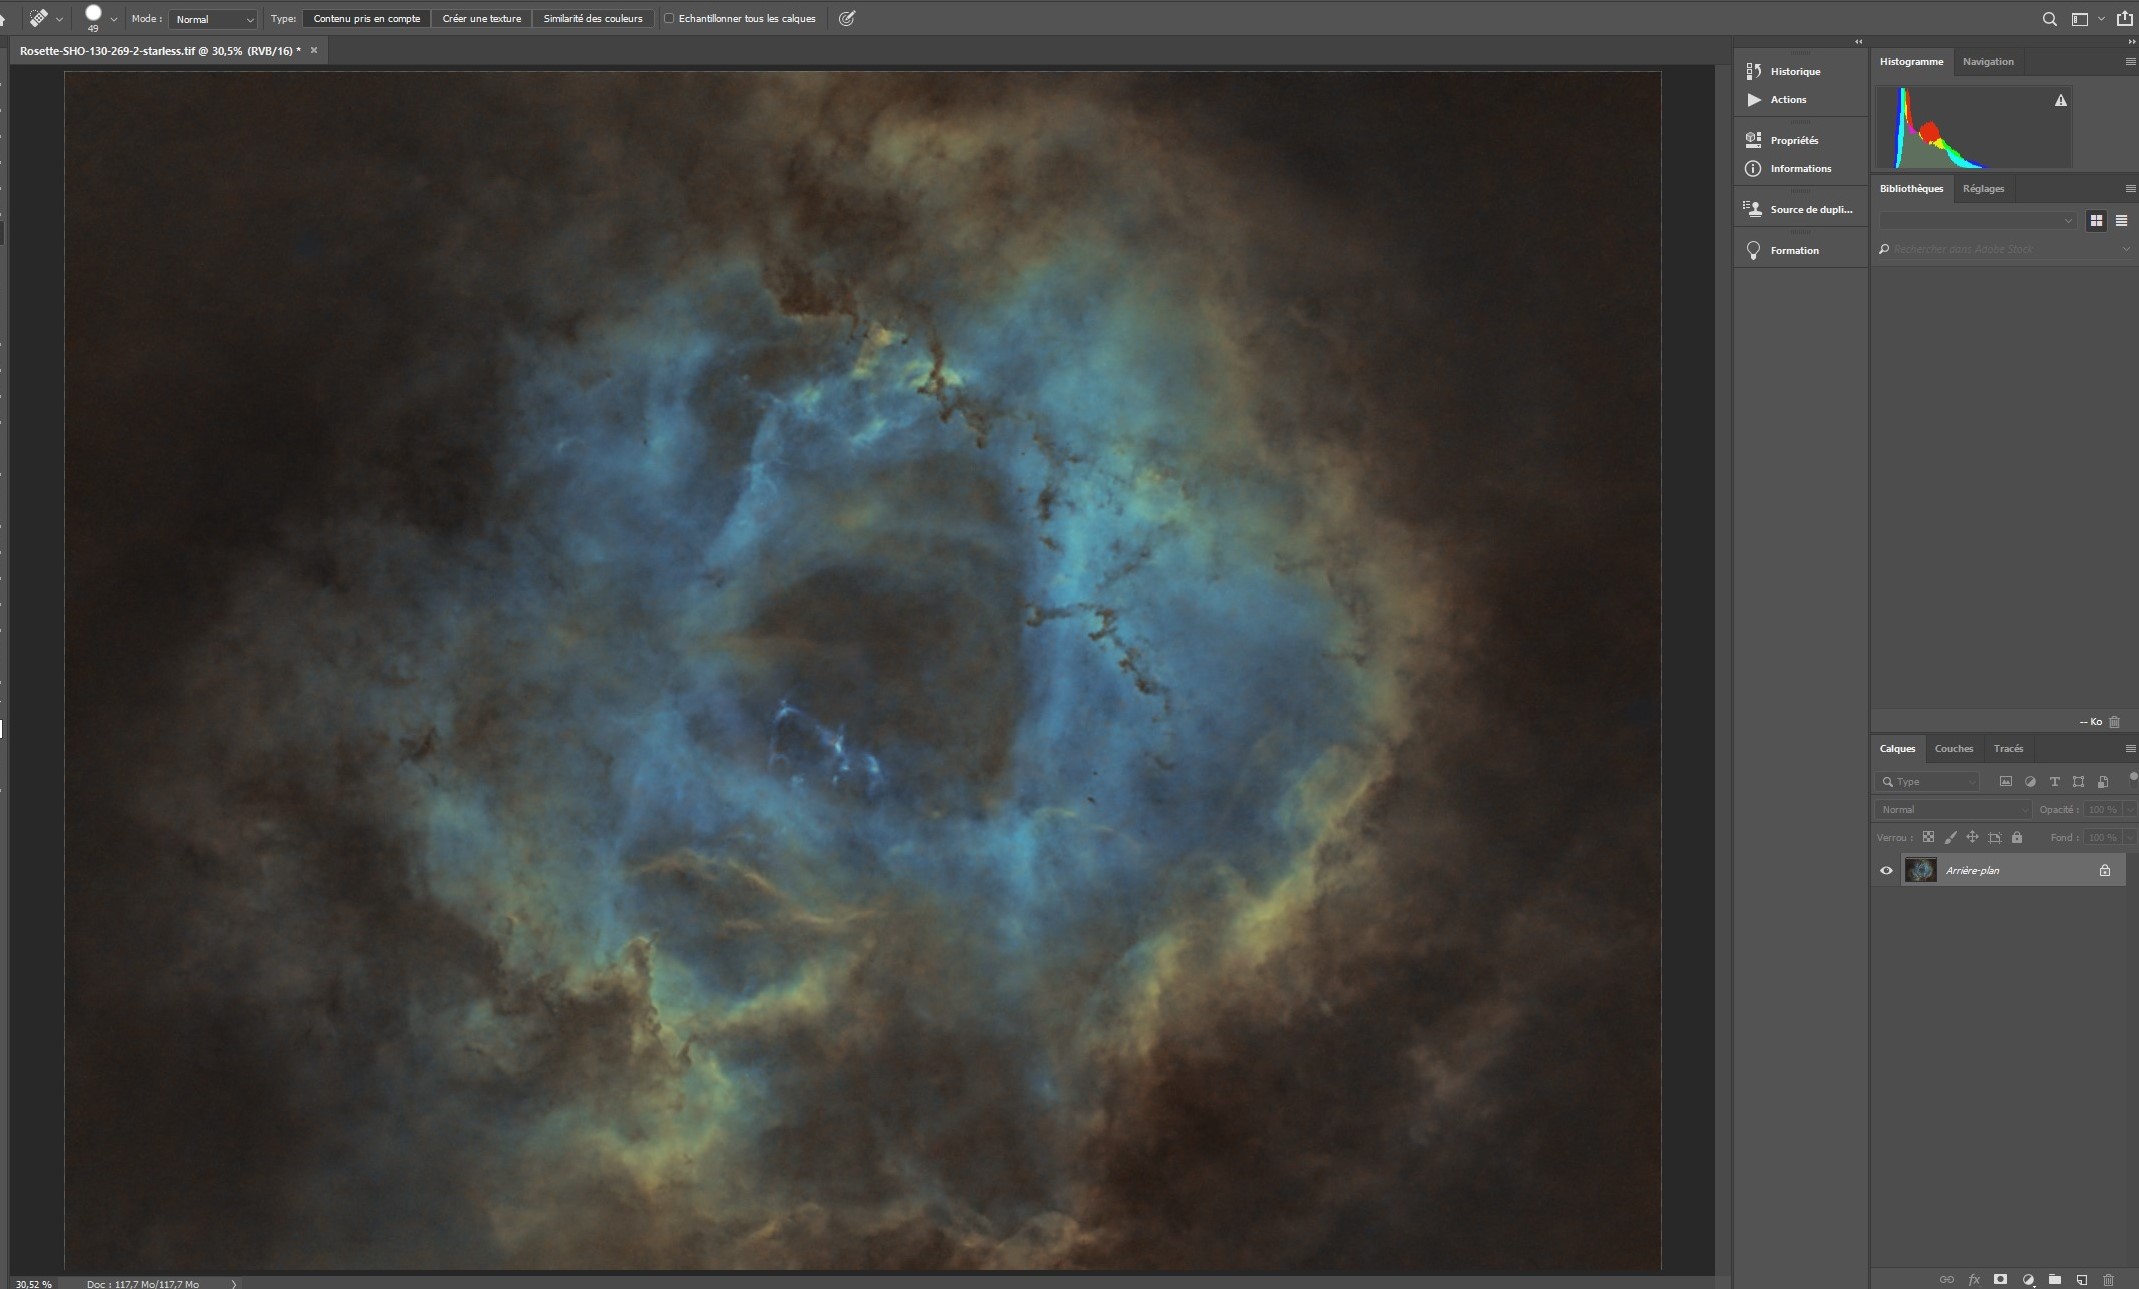The width and height of the screenshot is (2139, 1289).
Task: Filter layers by pixel layers icon
Action: (x=2005, y=781)
